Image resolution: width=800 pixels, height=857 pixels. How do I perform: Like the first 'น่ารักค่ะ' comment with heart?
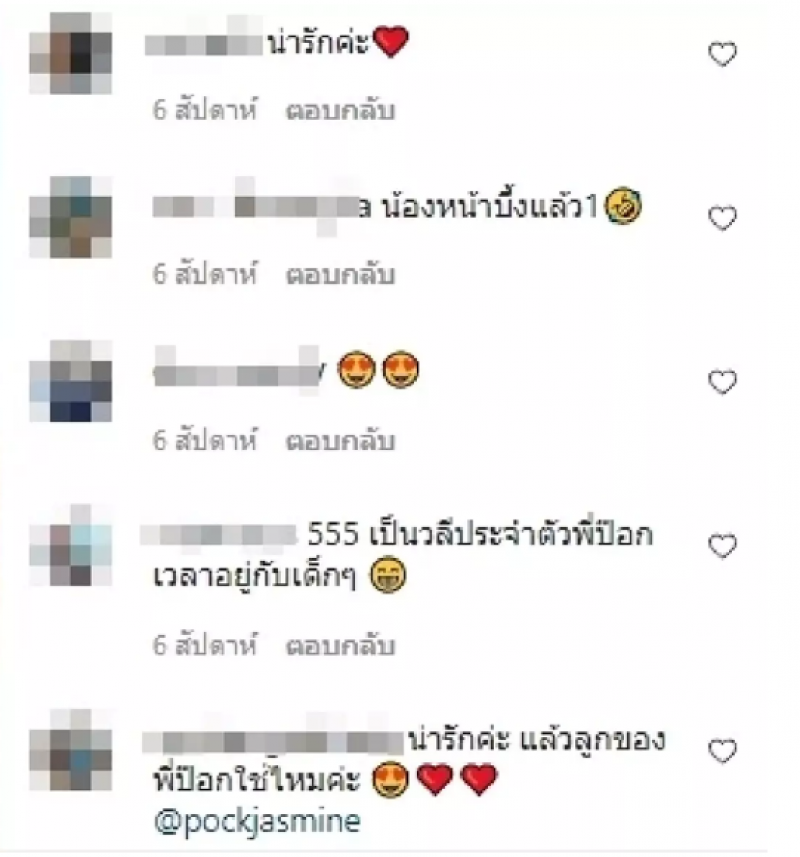point(722,54)
